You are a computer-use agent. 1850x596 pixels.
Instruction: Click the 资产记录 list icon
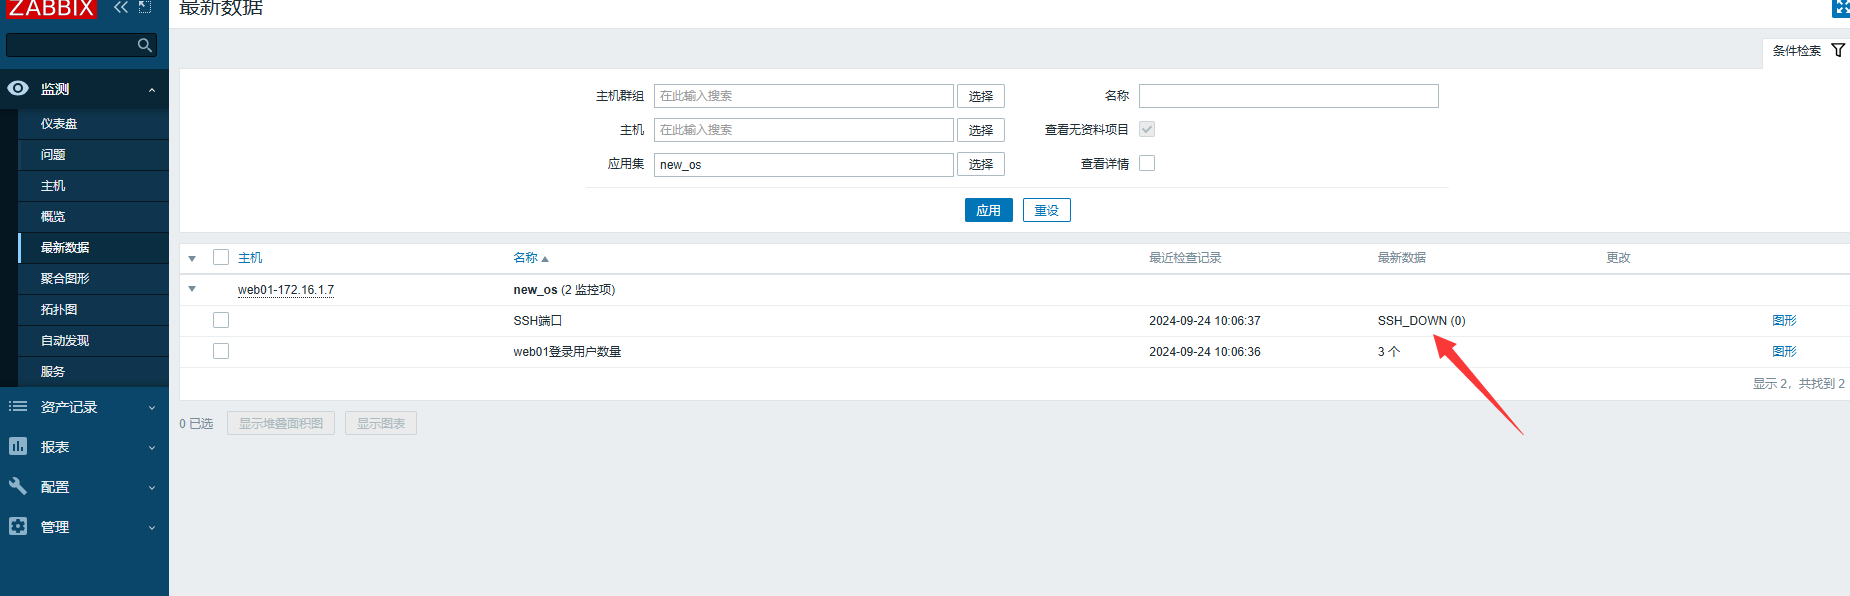tap(18, 406)
